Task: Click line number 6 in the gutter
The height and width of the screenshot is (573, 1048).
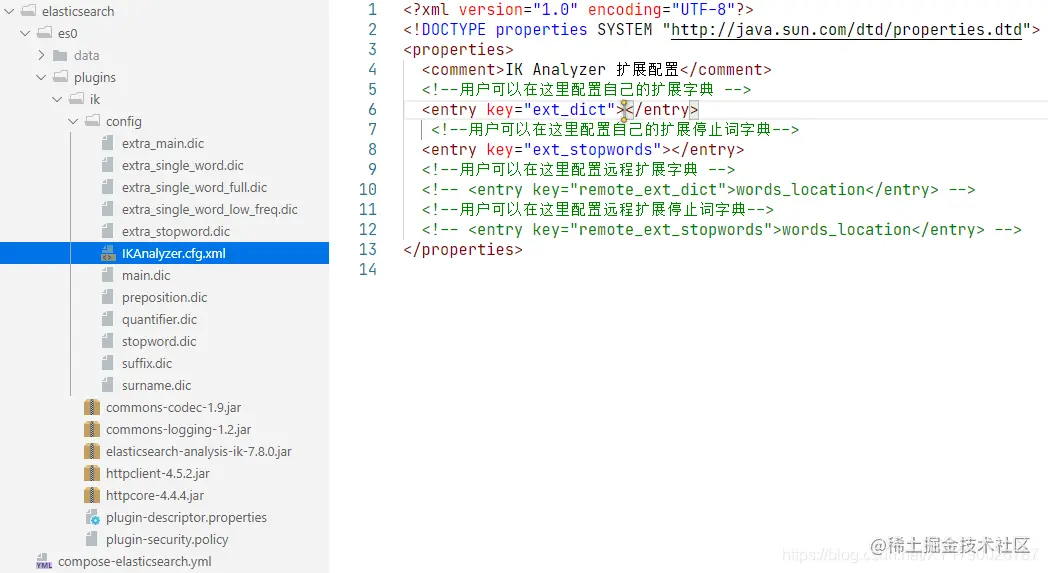Action: pos(372,110)
